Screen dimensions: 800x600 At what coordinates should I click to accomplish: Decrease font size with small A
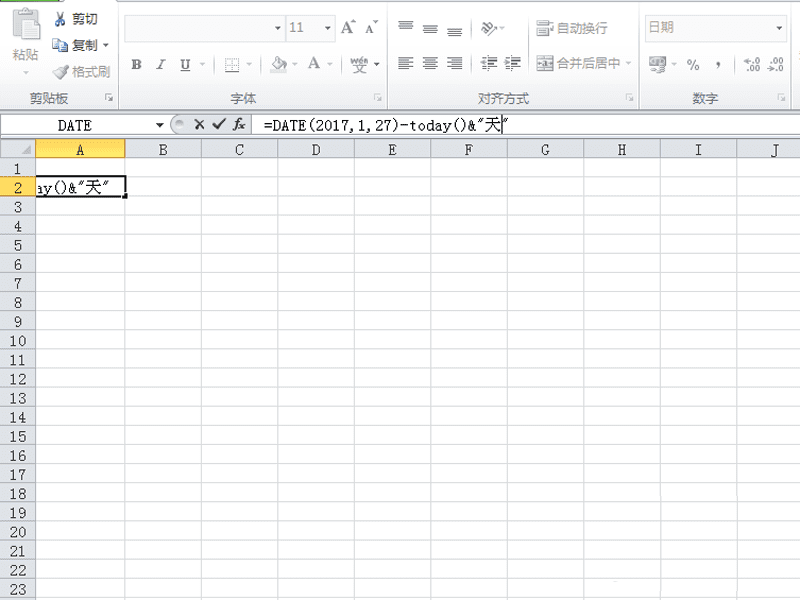(x=371, y=27)
